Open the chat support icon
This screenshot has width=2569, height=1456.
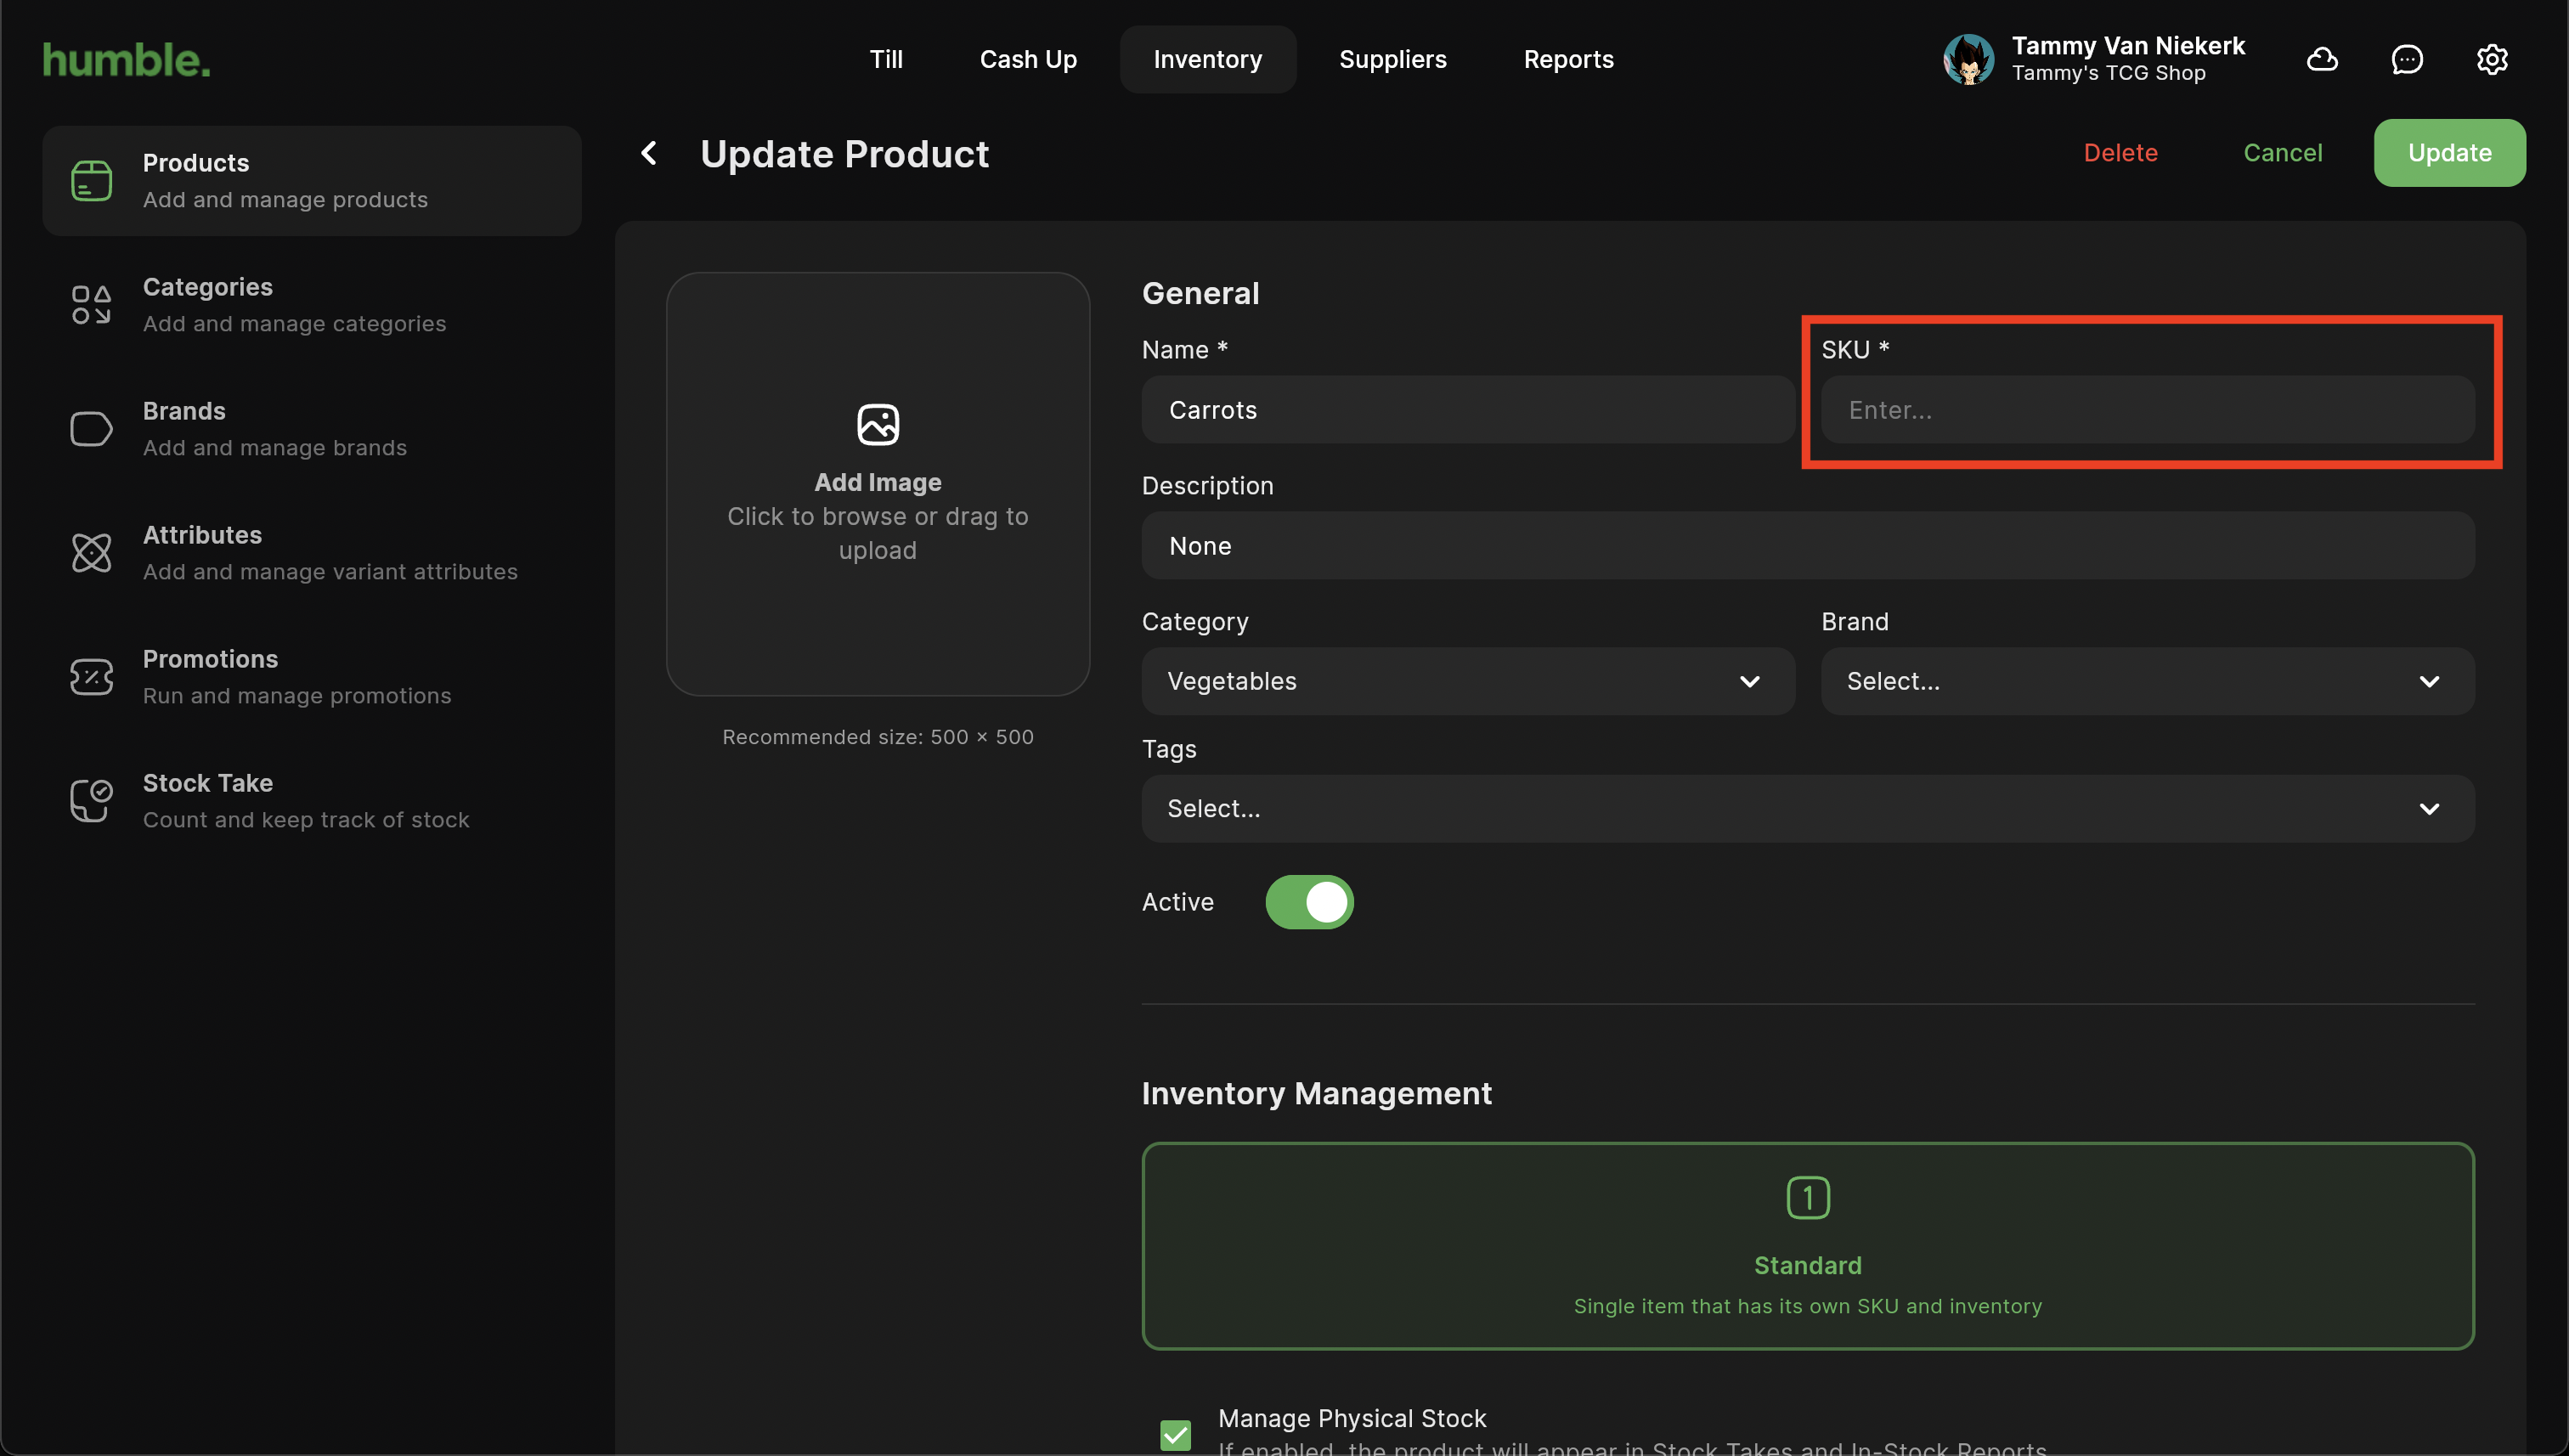(2407, 60)
